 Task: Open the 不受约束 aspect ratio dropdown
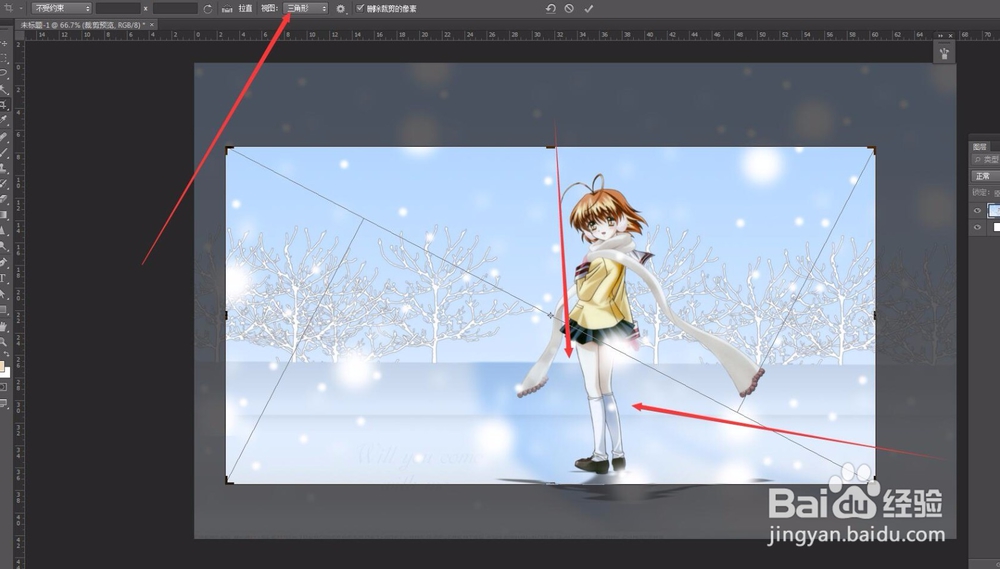61,8
